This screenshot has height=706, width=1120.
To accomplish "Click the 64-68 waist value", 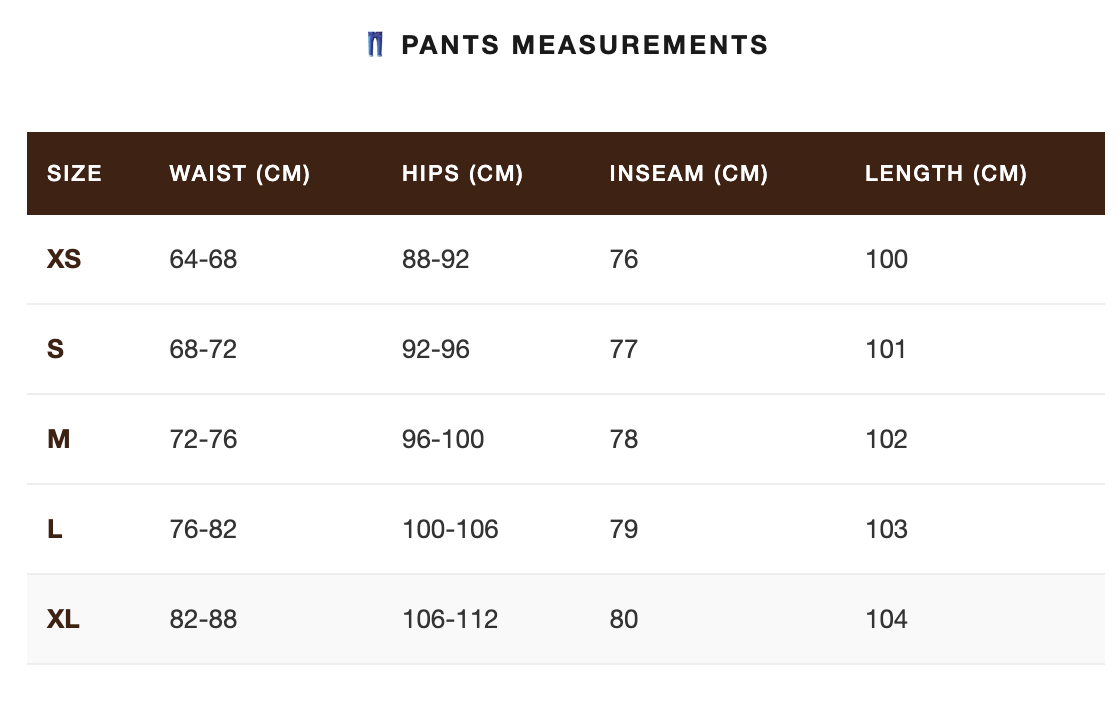I will point(203,260).
